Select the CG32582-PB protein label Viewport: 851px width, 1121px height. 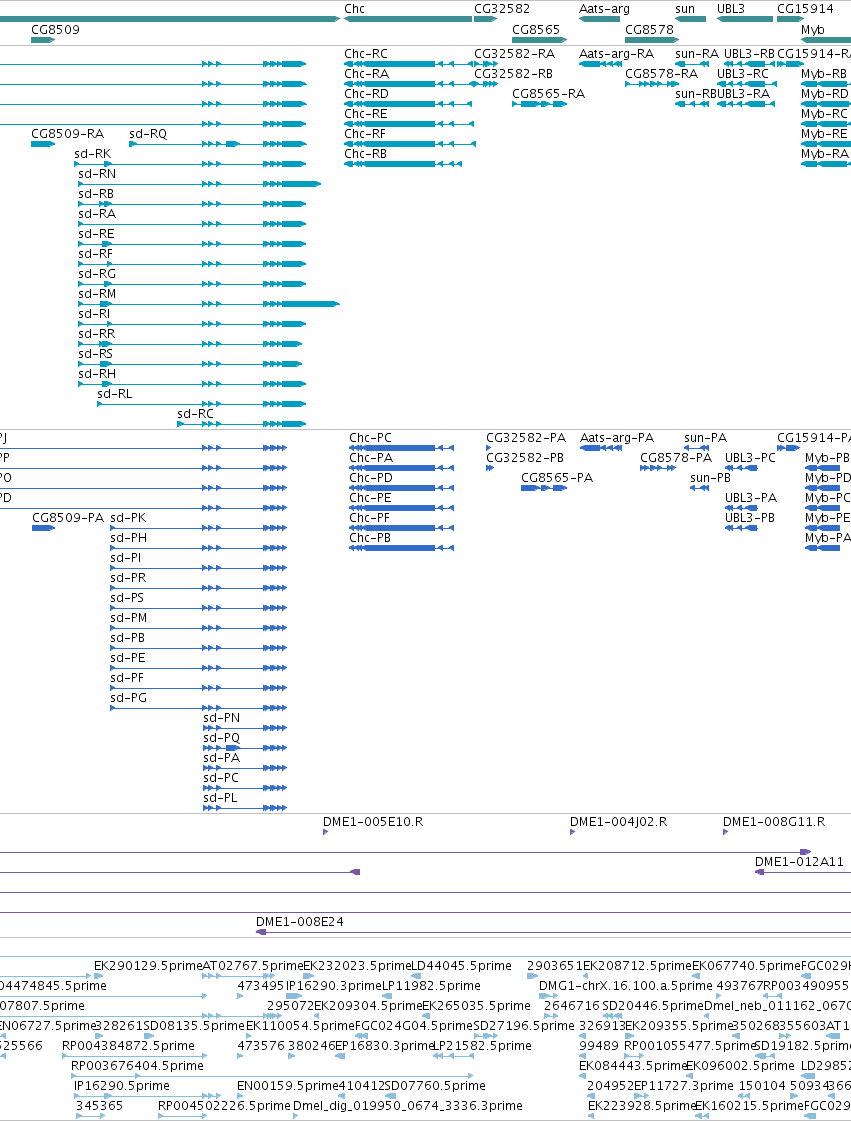(x=525, y=458)
